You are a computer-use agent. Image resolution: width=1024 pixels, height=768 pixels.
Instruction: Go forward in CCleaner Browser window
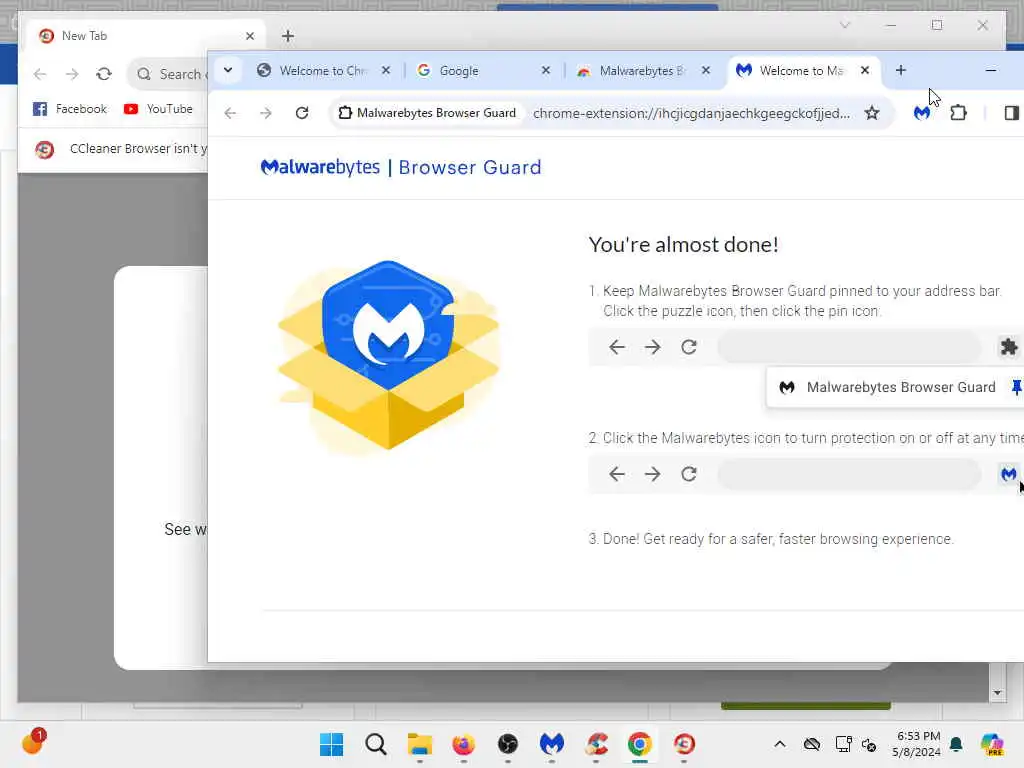point(72,74)
